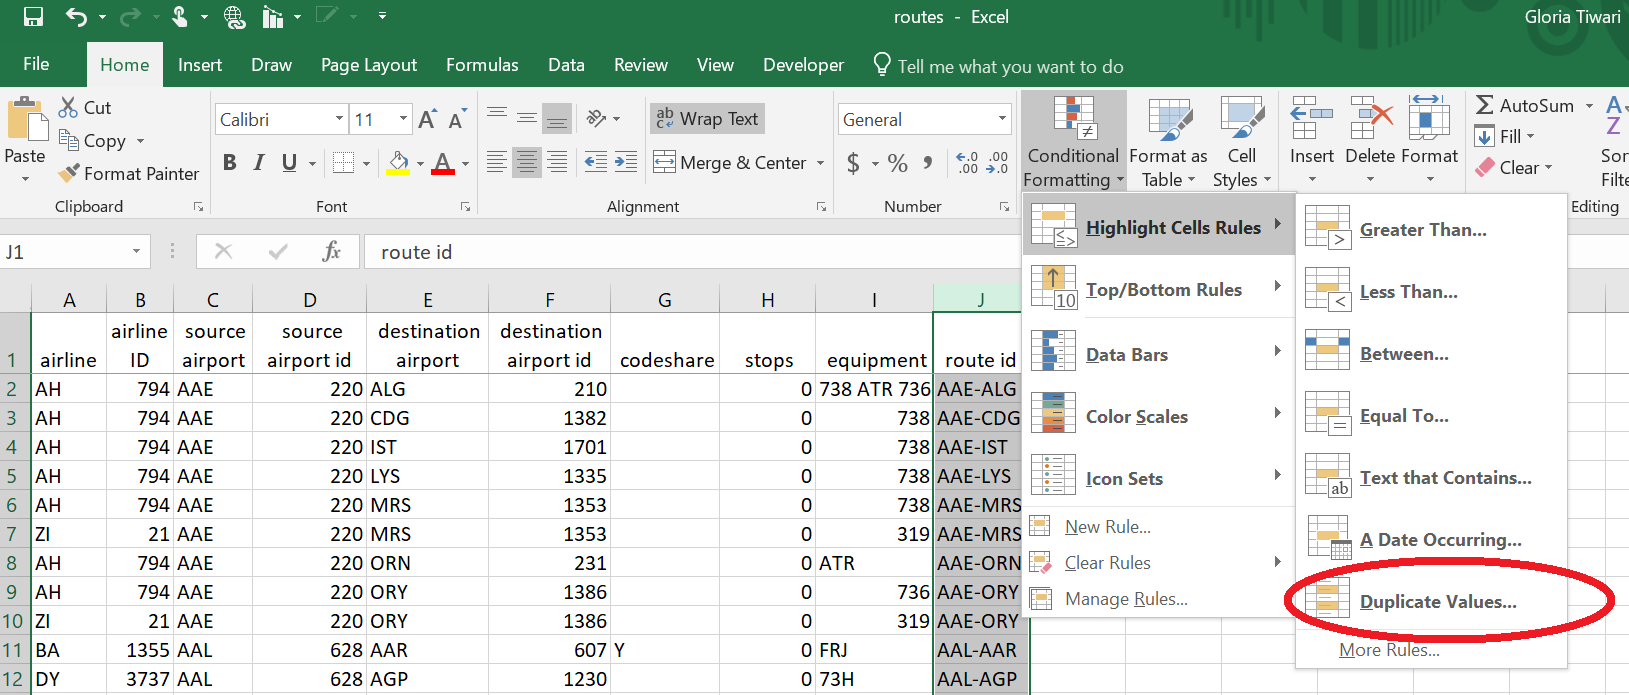1629x695 pixels.
Task: Click the Increase Indent icon
Action: (x=626, y=162)
